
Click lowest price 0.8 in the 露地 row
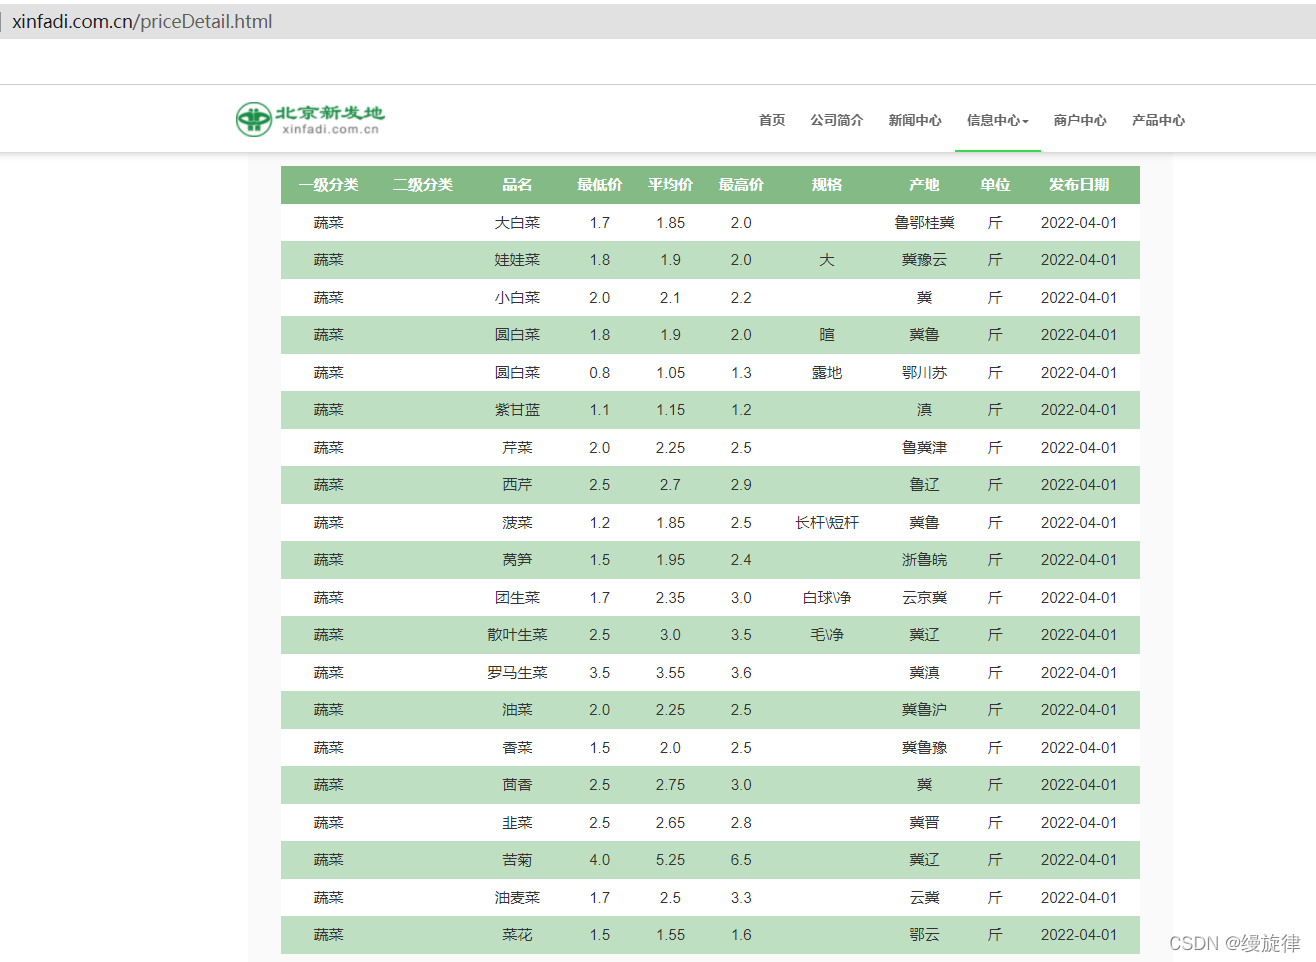tap(600, 373)
